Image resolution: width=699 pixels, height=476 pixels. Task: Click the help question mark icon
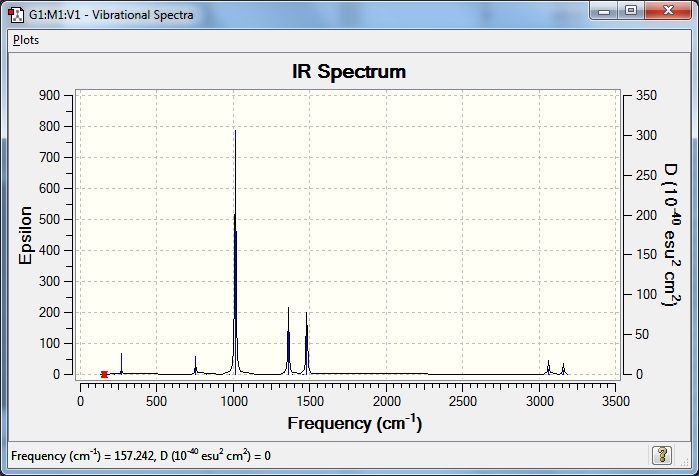pos(662,455)
